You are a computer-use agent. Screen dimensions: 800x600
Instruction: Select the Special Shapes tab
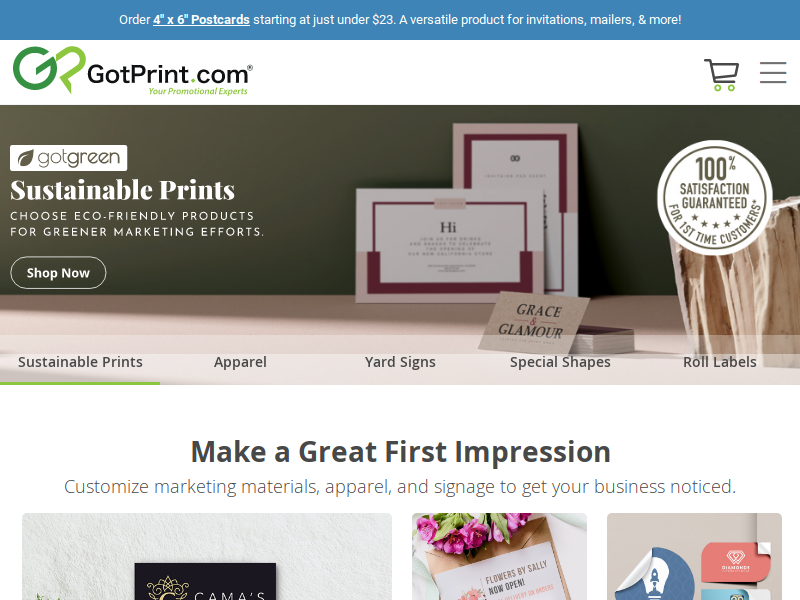(560, 362)
